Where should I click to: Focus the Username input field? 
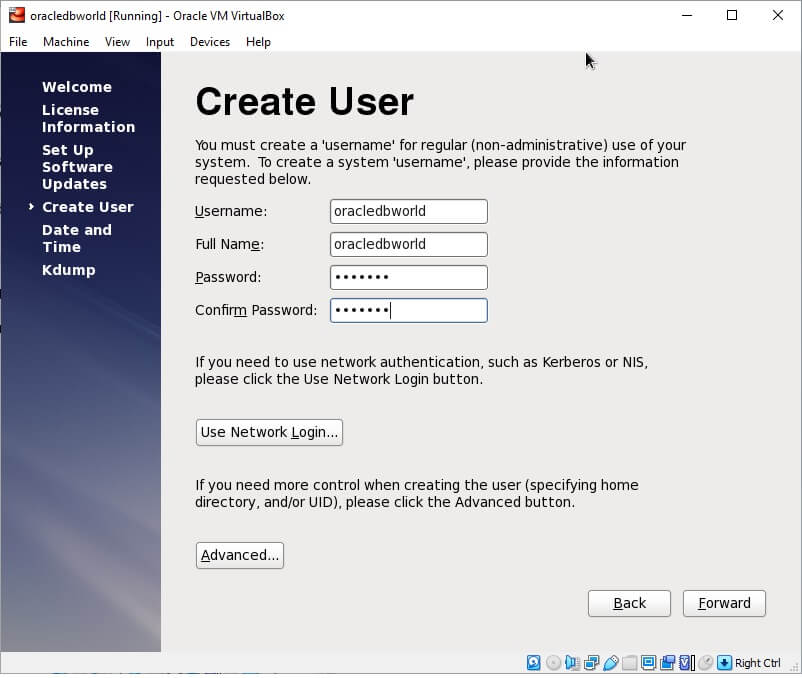pyautogui.click(x=409, y=211)
